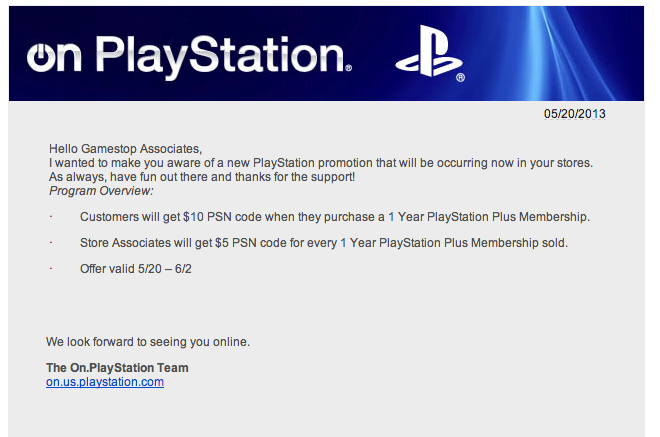This screenshot has height=437, width=660.
Task: Click the "Program Overview:" italic heading
Action: coord(101,191)
